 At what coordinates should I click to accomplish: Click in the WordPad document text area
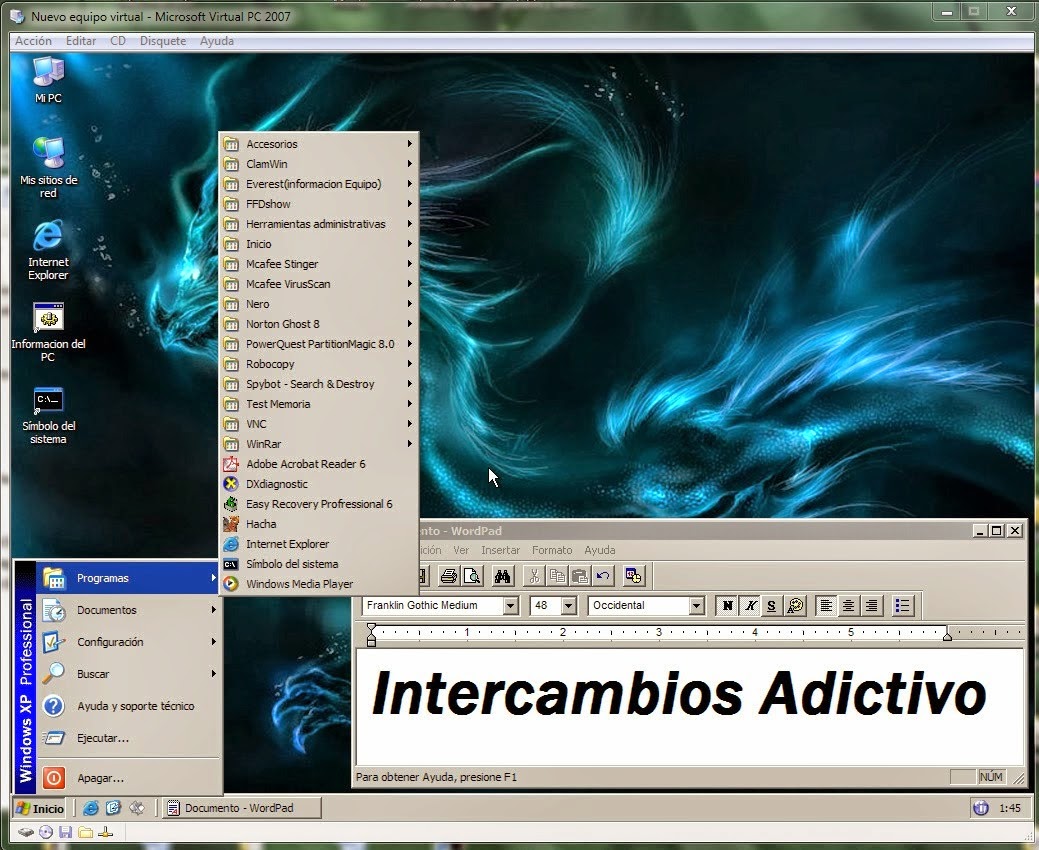(x=690, y=706)
